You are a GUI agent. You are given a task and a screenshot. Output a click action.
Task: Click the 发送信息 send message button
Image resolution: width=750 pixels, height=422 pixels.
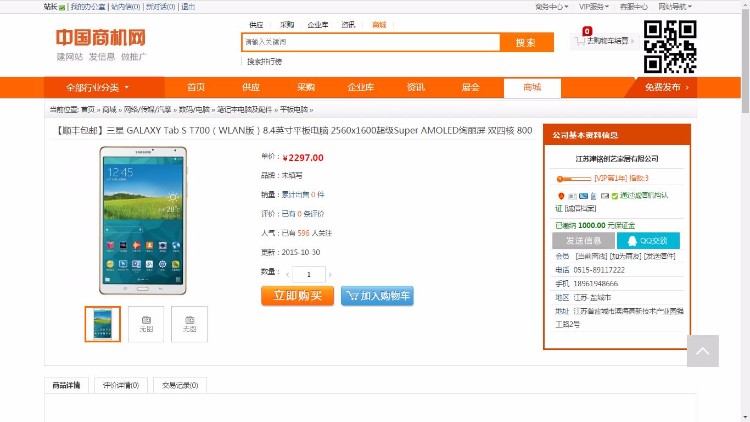[584, 241]
